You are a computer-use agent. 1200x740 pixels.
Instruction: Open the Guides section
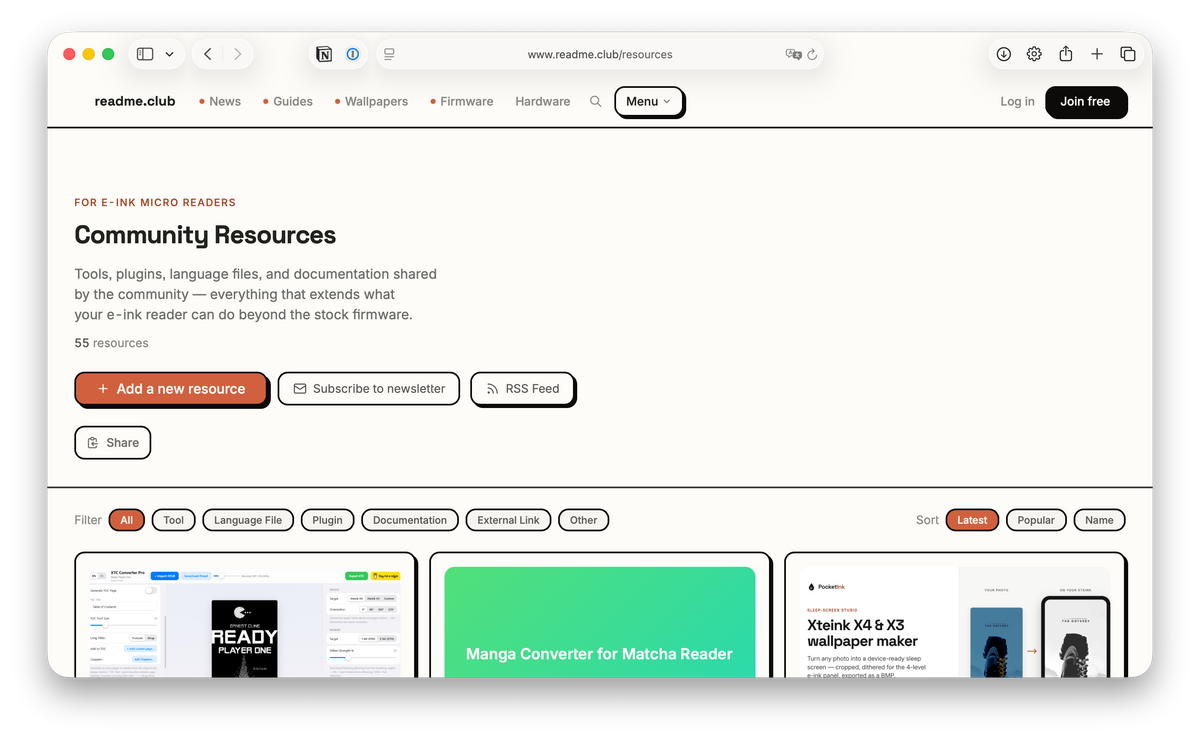click(288, 101)
